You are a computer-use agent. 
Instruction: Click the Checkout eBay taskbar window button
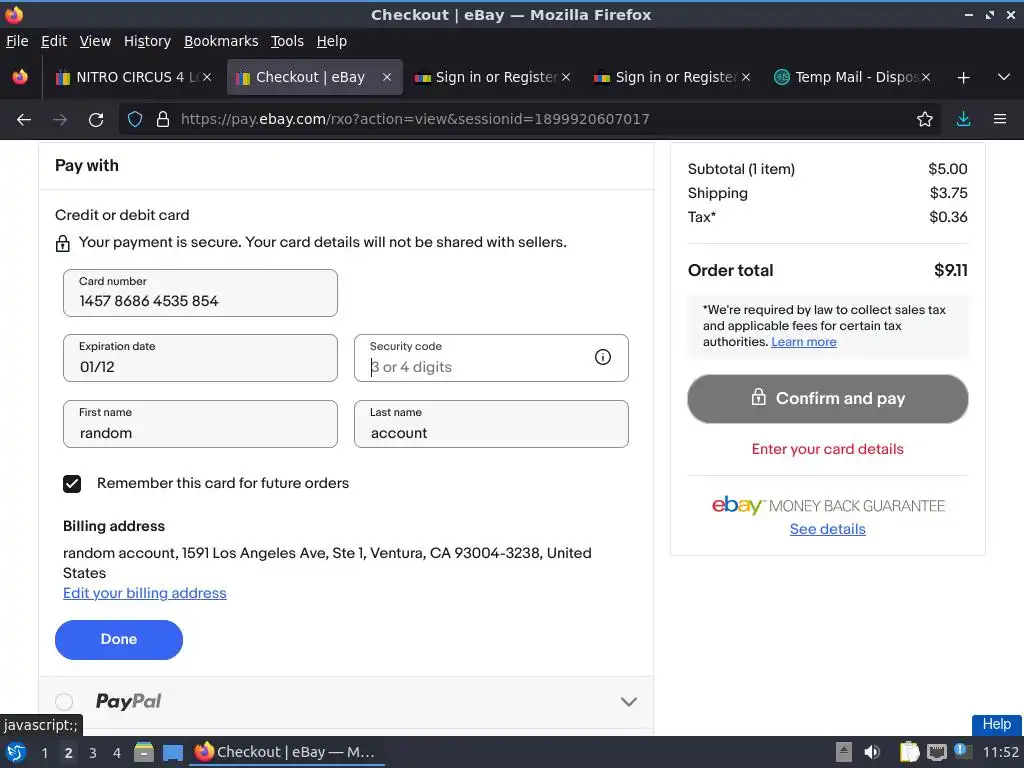287,752
